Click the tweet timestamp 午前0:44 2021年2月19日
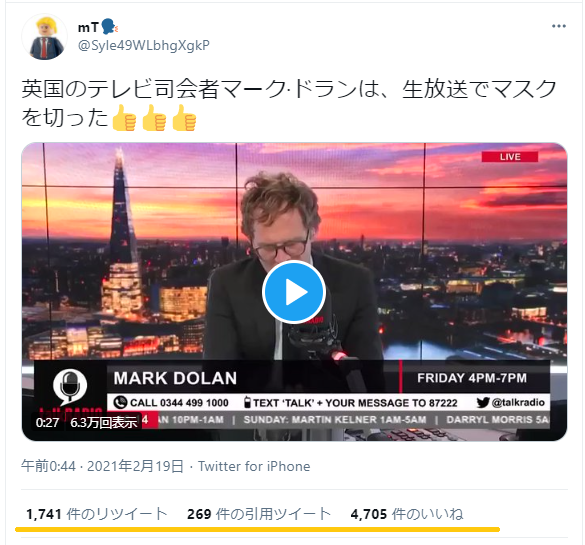 (102, 466)
